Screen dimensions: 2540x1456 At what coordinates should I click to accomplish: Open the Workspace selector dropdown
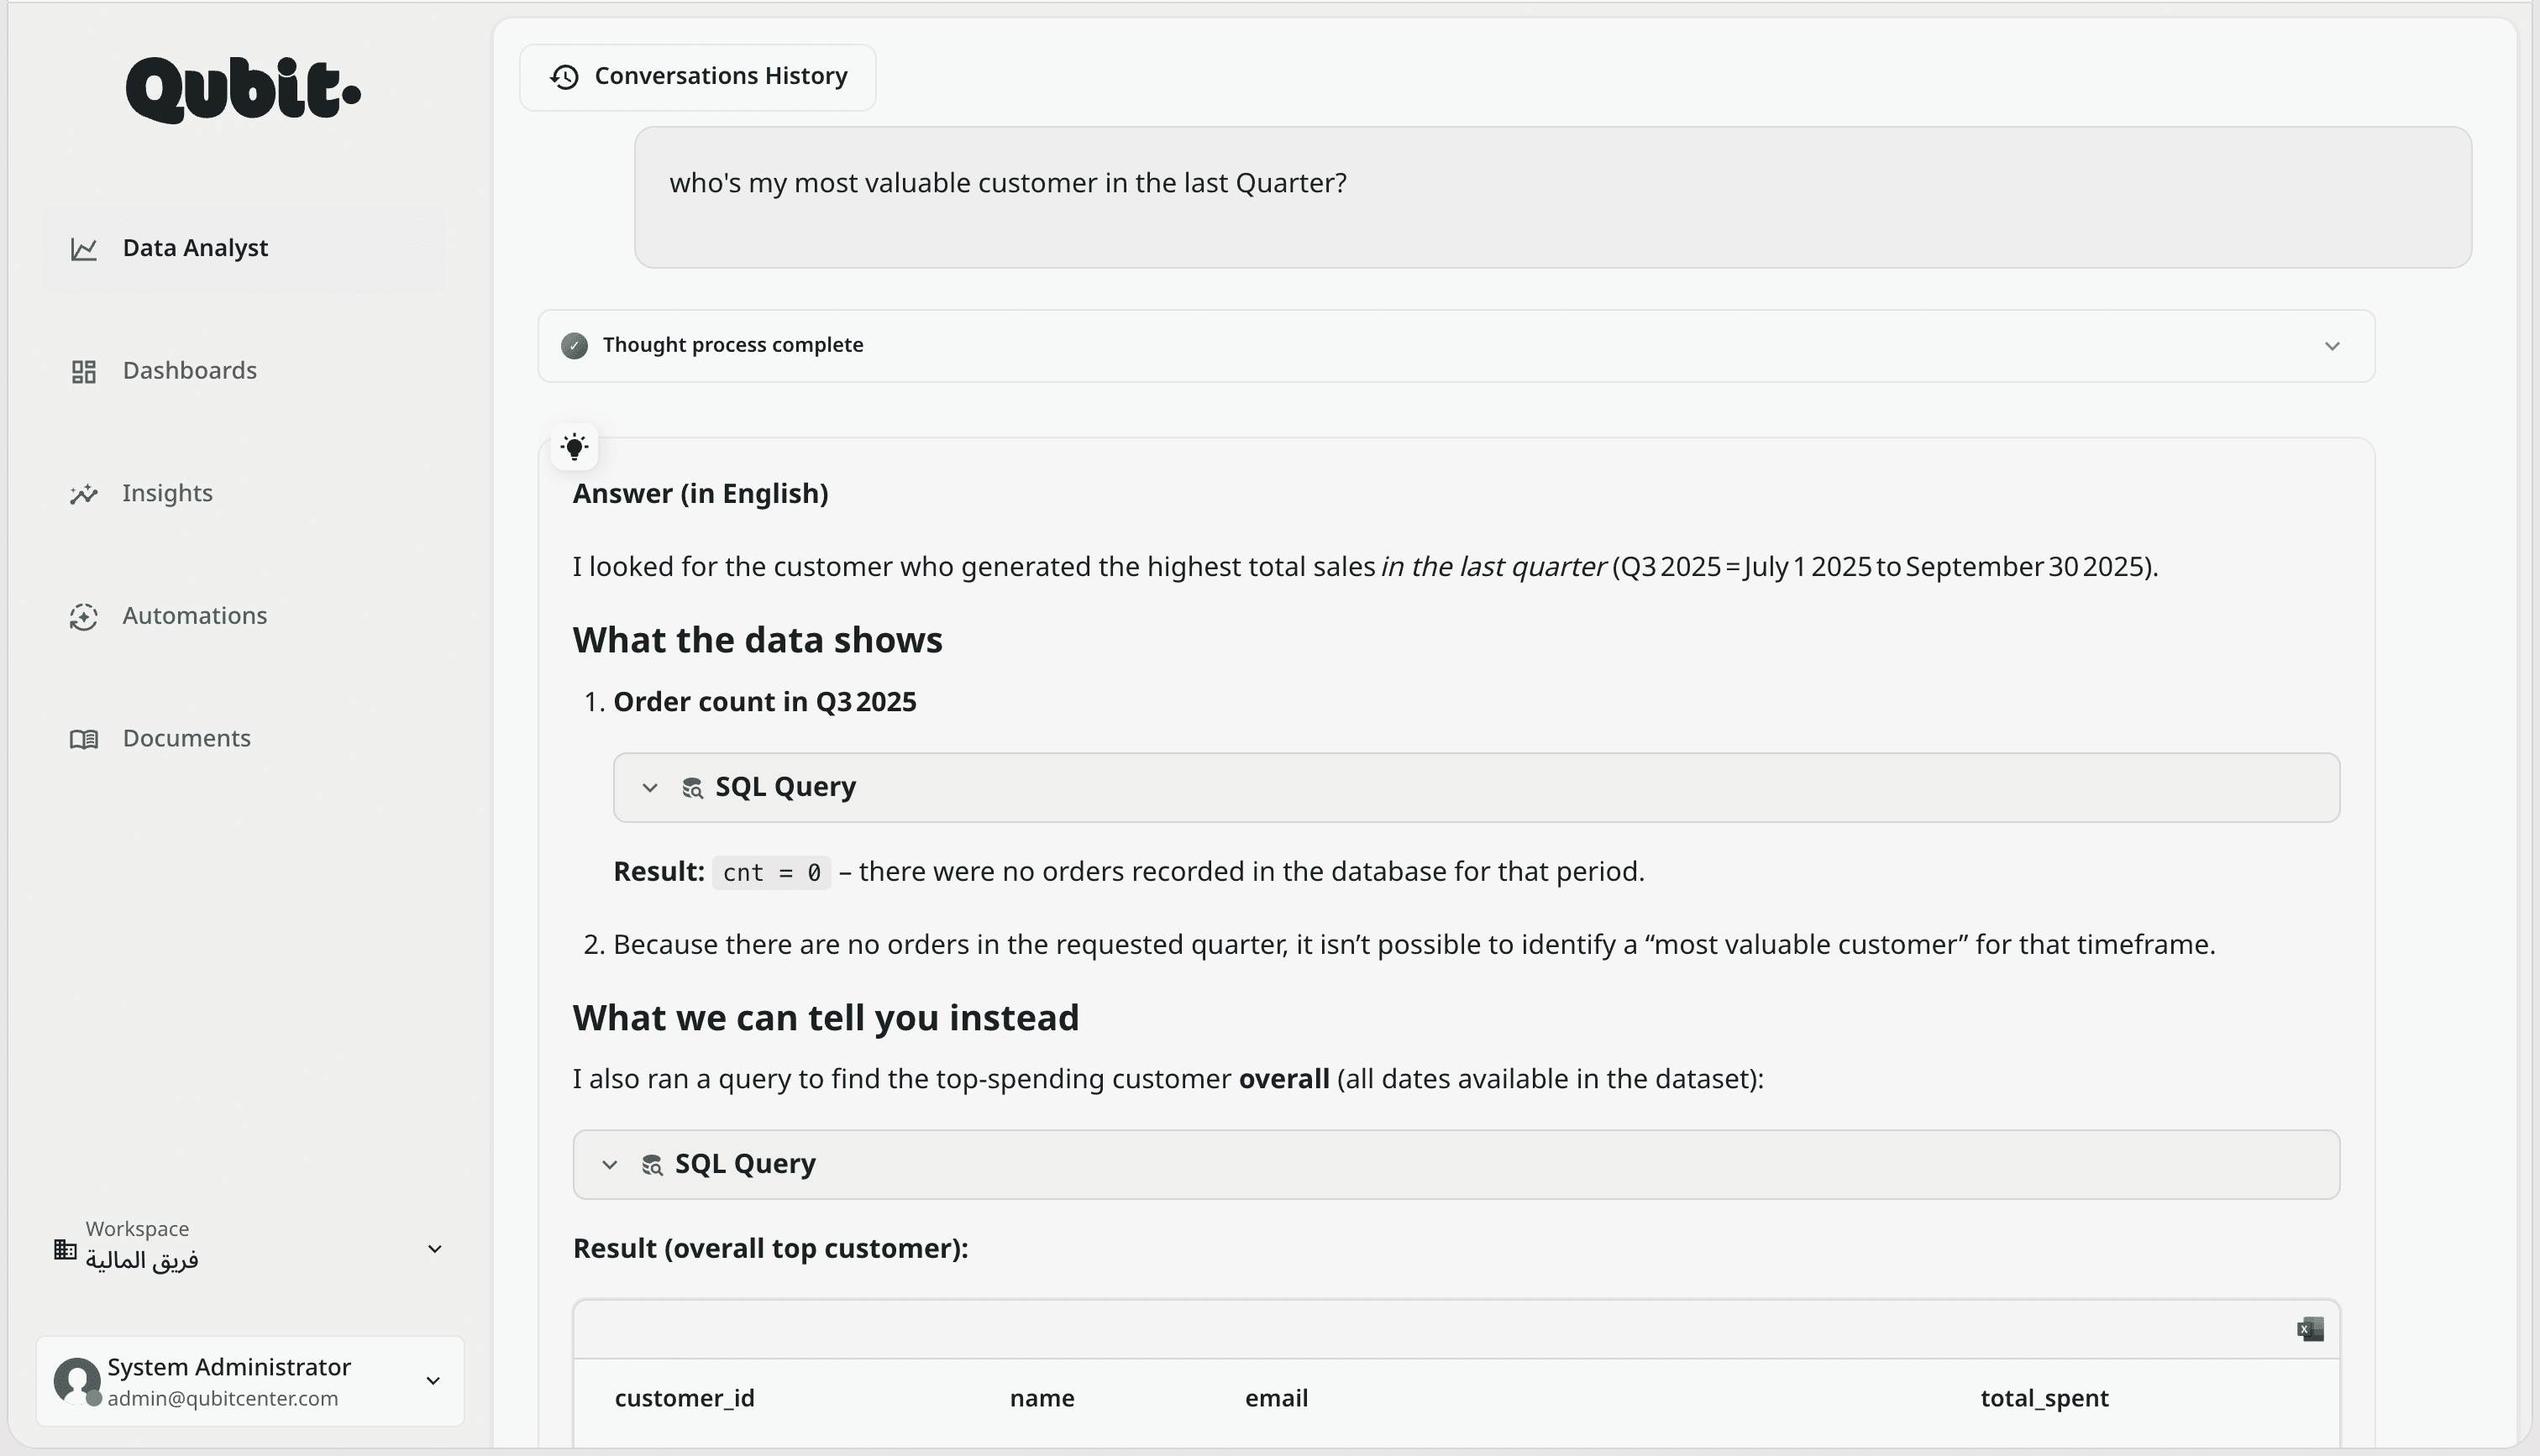[x=434, y=1249]
